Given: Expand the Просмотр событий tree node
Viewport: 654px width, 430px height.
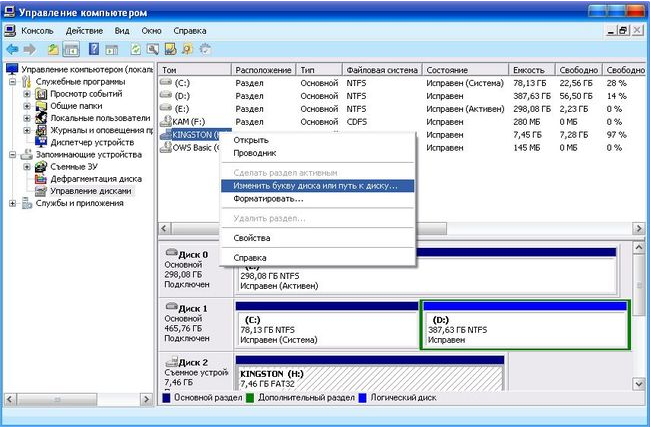Looking at the screenshot, I should tap(27, 94).
